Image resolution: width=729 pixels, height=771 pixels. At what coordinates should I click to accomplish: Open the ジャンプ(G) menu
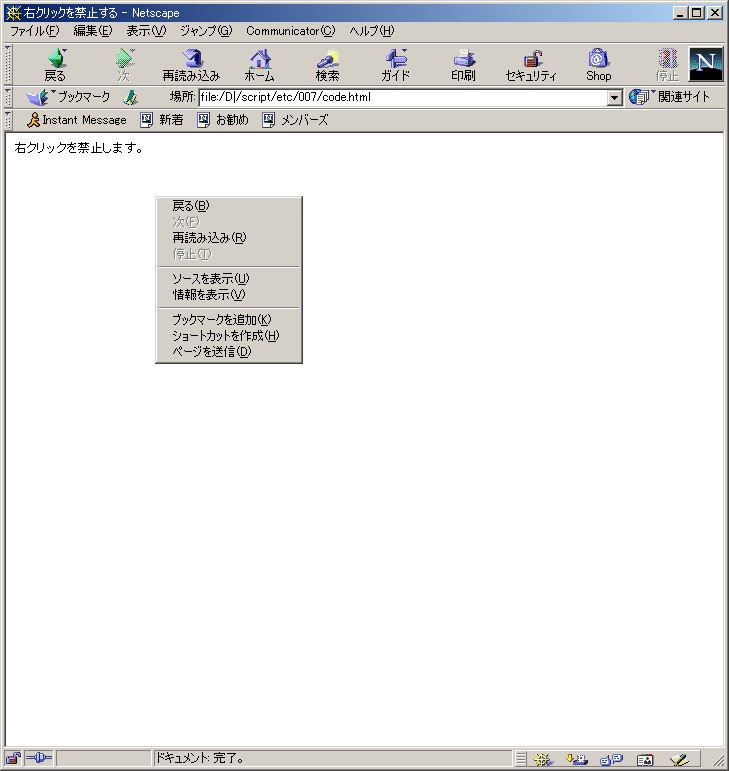click(x=206, y=31)
